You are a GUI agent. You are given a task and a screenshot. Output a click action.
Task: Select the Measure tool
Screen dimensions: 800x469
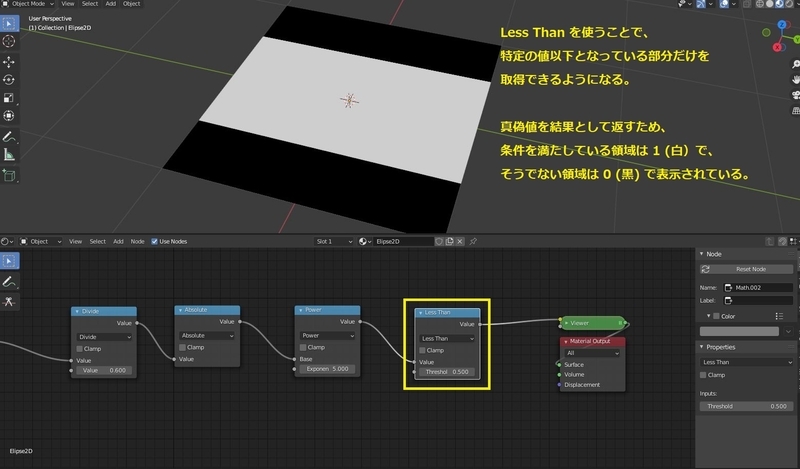(9, 155)
